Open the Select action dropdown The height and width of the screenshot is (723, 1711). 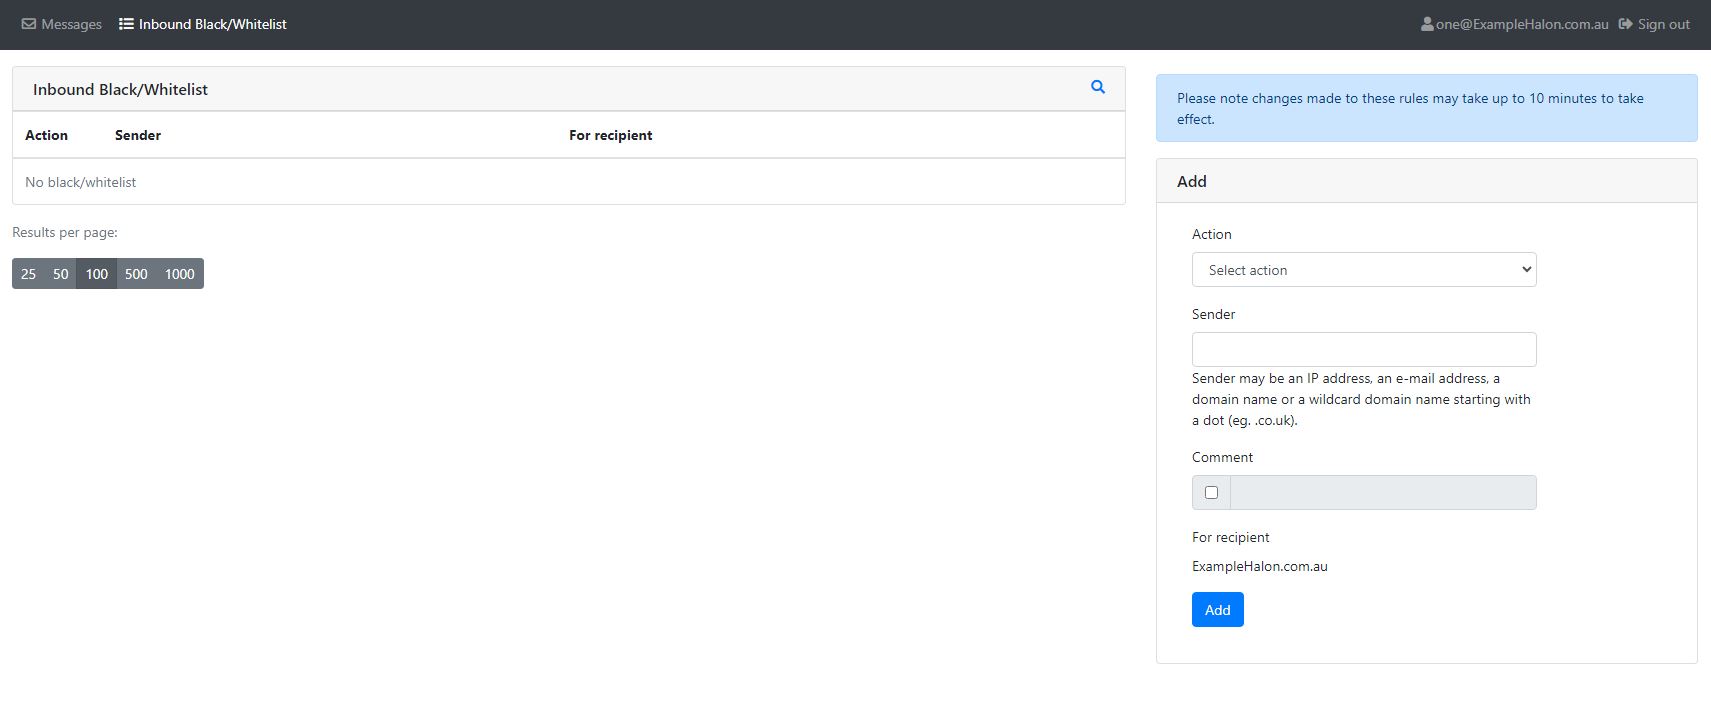tap(1363, 270)
